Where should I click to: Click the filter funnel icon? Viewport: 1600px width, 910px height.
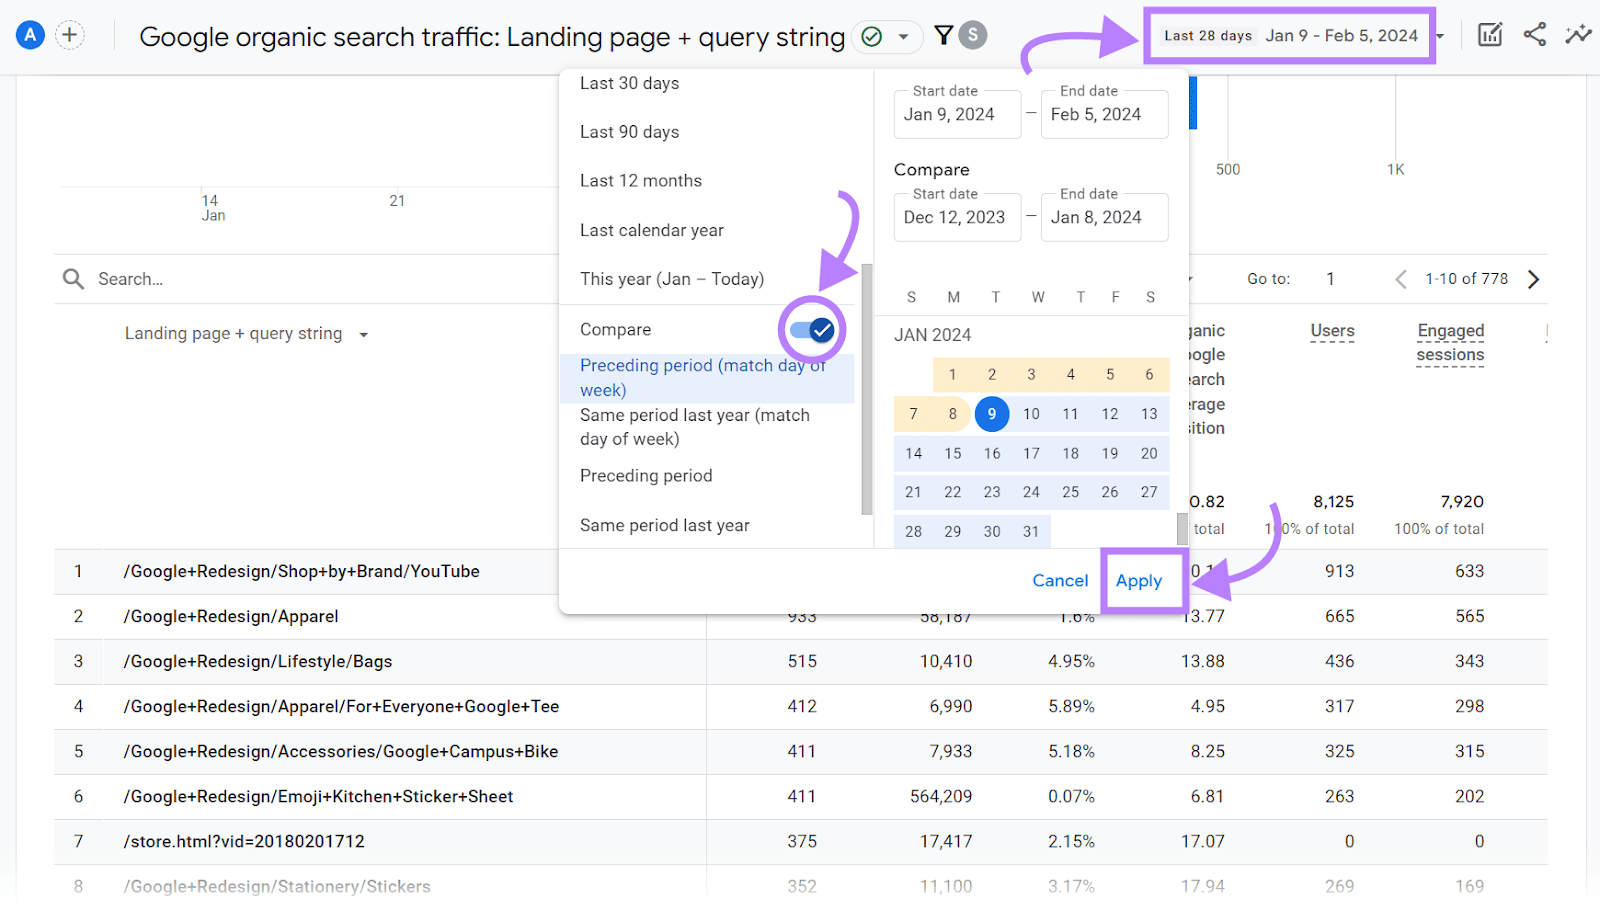(943, 36)
